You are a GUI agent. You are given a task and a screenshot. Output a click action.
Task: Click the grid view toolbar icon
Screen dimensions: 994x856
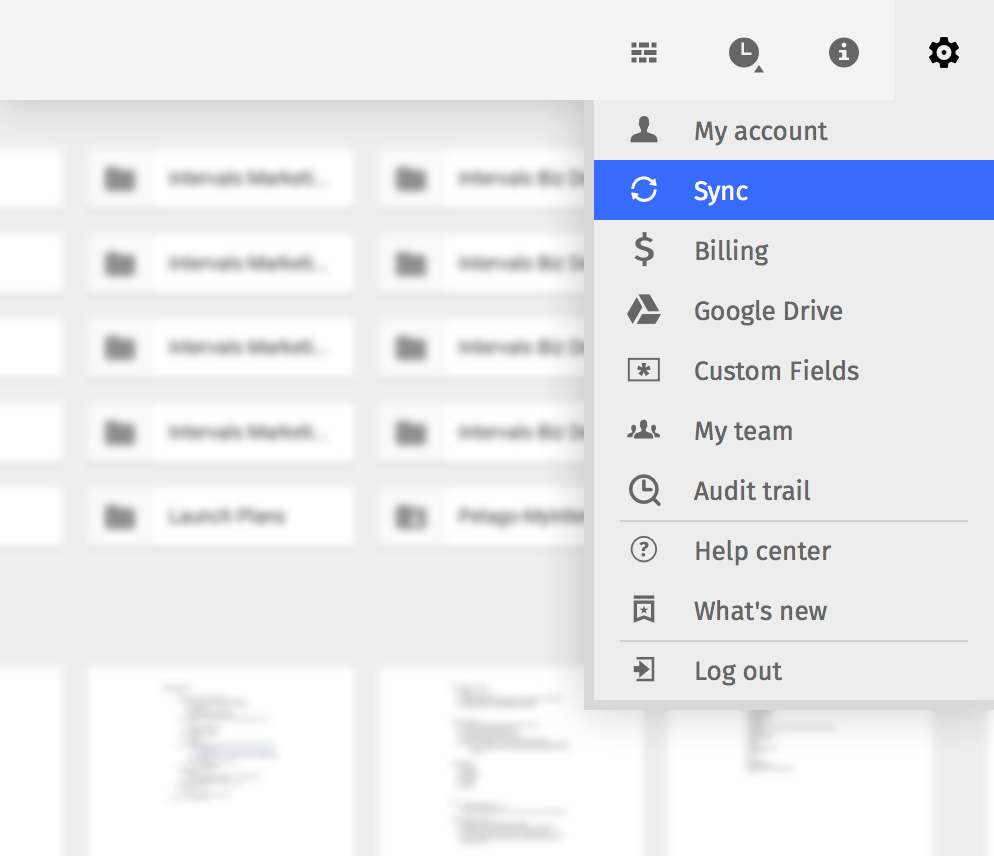coord(644,52)
